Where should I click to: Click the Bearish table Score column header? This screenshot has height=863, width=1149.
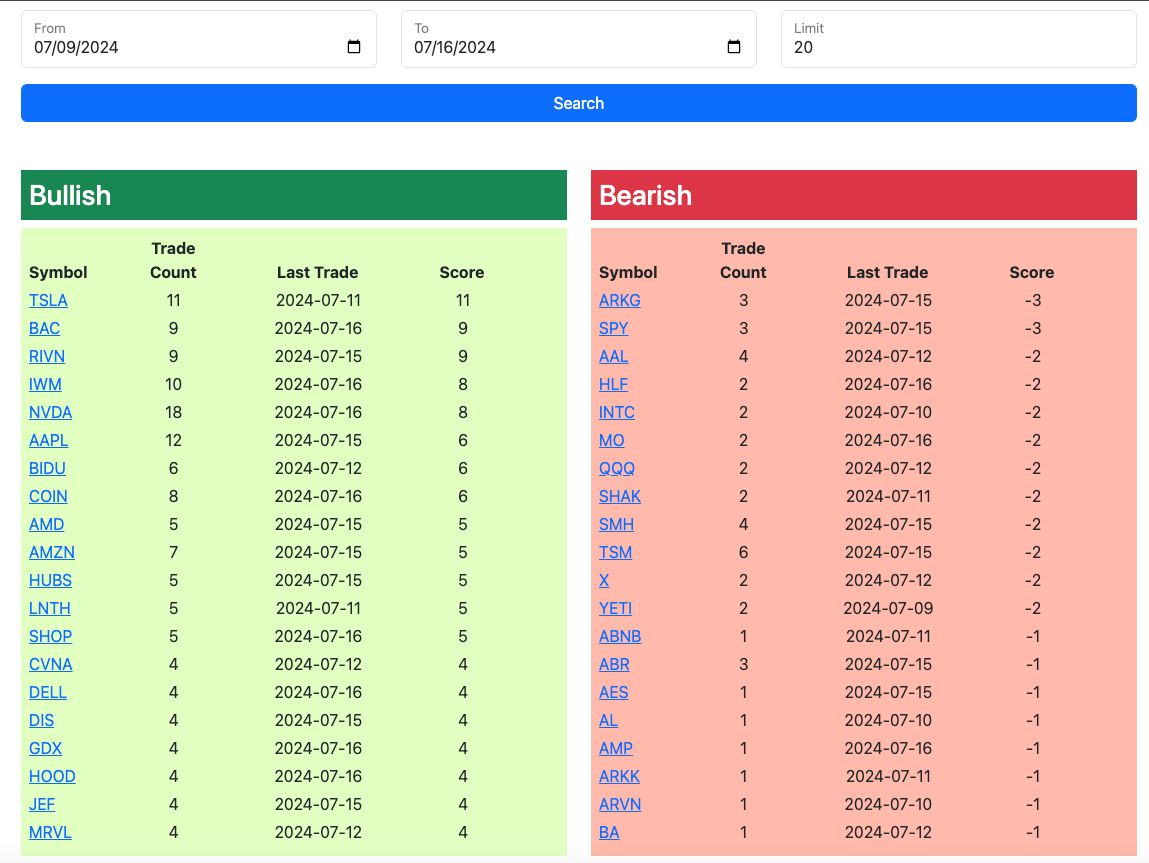(x=1032, y=273)
